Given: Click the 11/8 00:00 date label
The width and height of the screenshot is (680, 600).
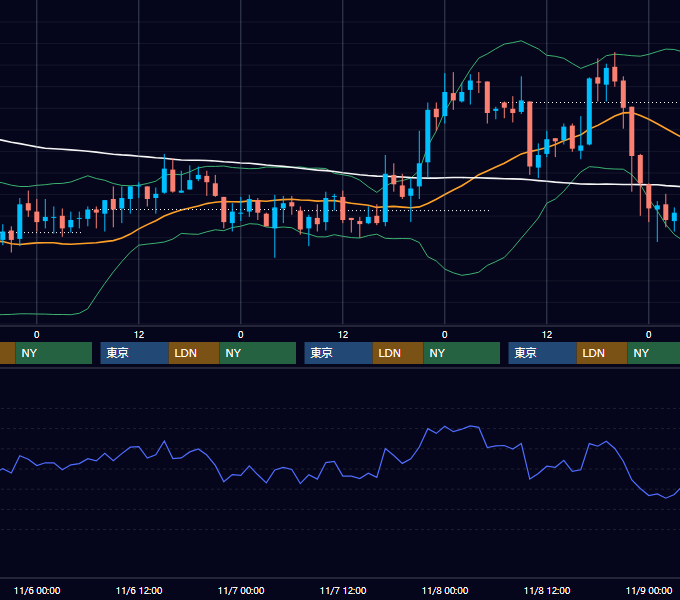Looking at the screenshot, I should tap(445, 590).
